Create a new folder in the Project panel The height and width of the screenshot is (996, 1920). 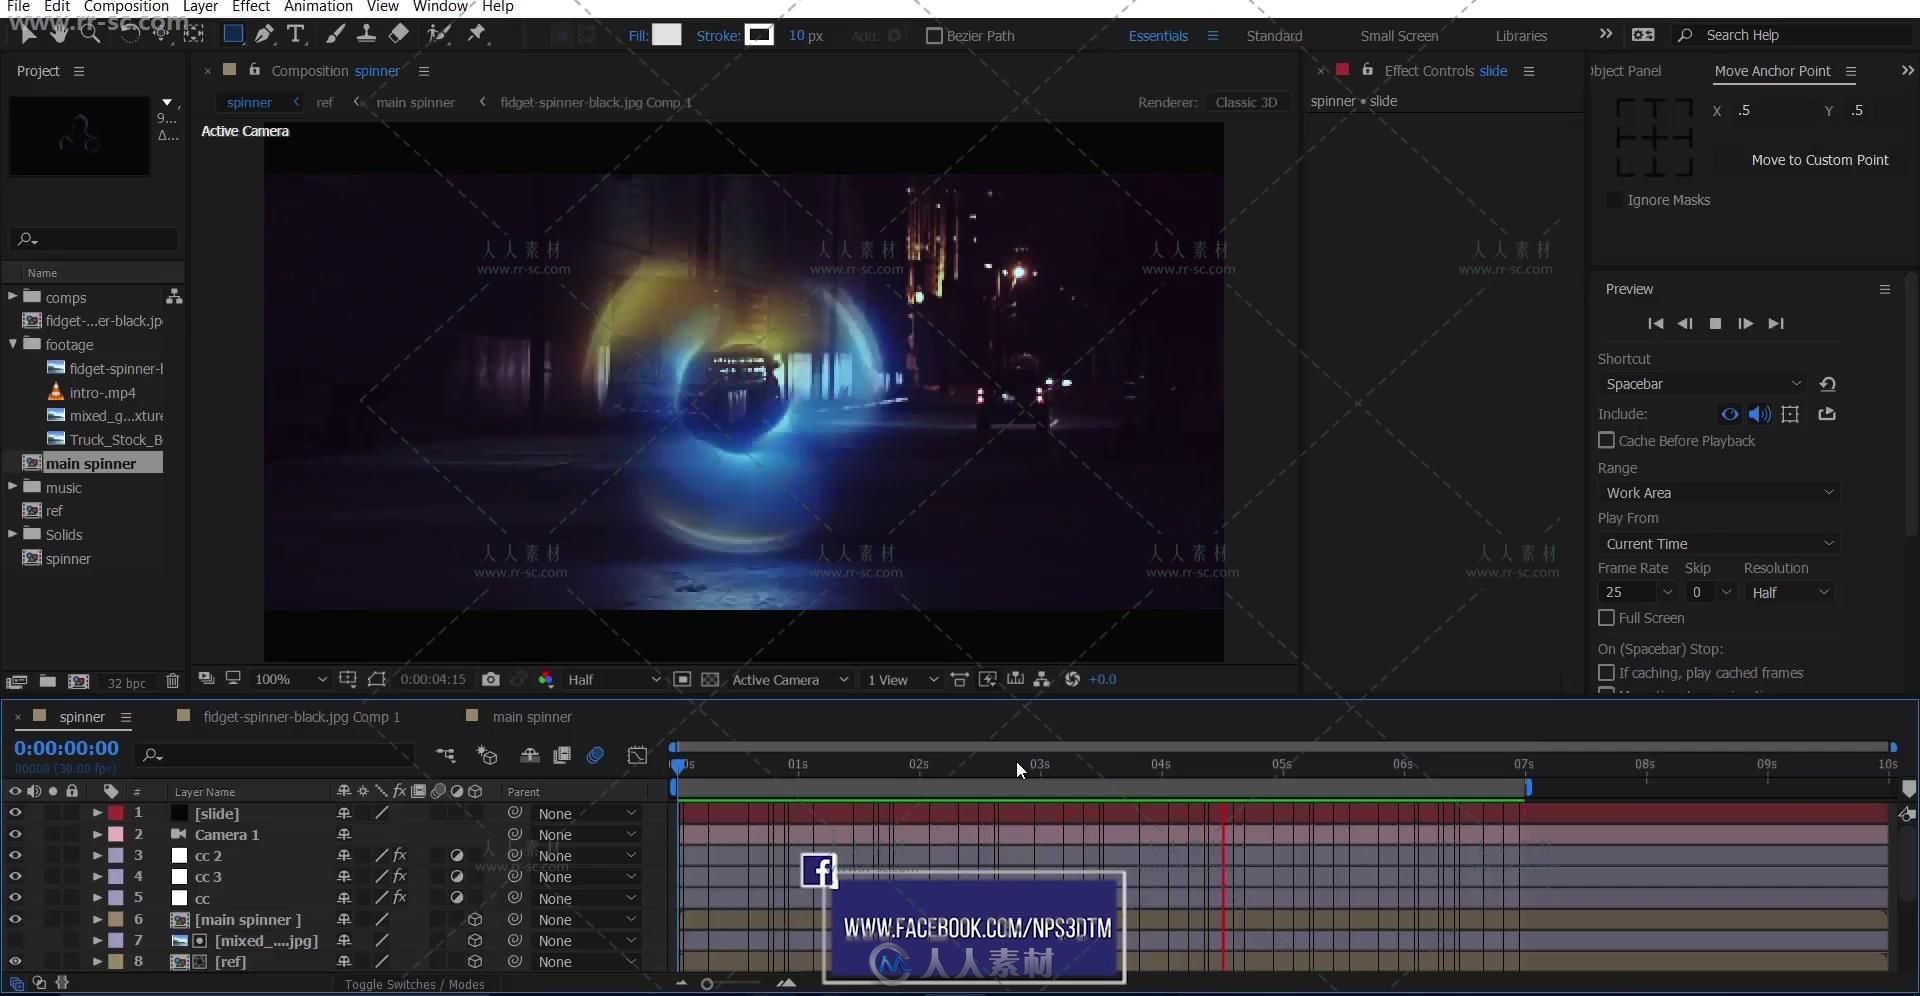[47, 681]
